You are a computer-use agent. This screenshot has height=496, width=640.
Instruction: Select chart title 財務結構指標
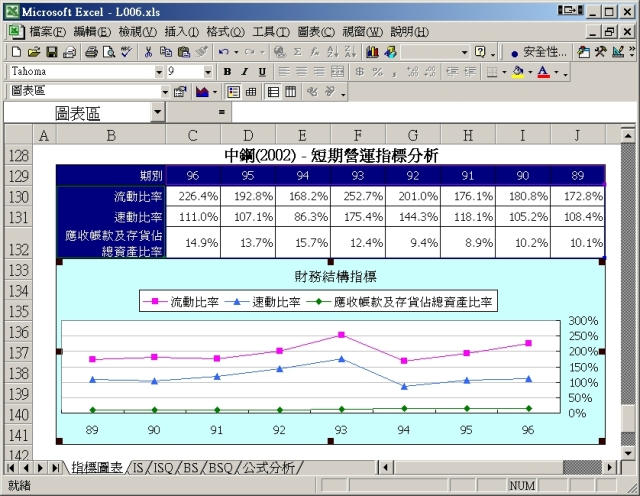(336, 277)
